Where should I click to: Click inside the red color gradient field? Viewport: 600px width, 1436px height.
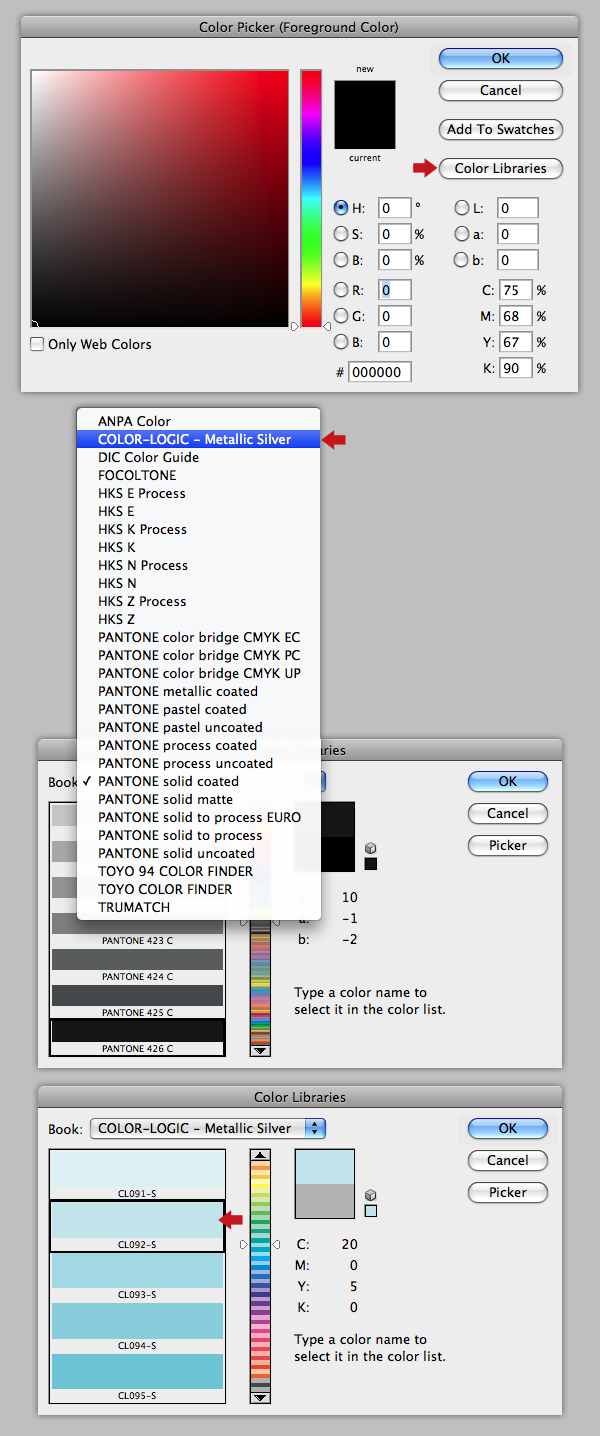click(x=160, y=198)
